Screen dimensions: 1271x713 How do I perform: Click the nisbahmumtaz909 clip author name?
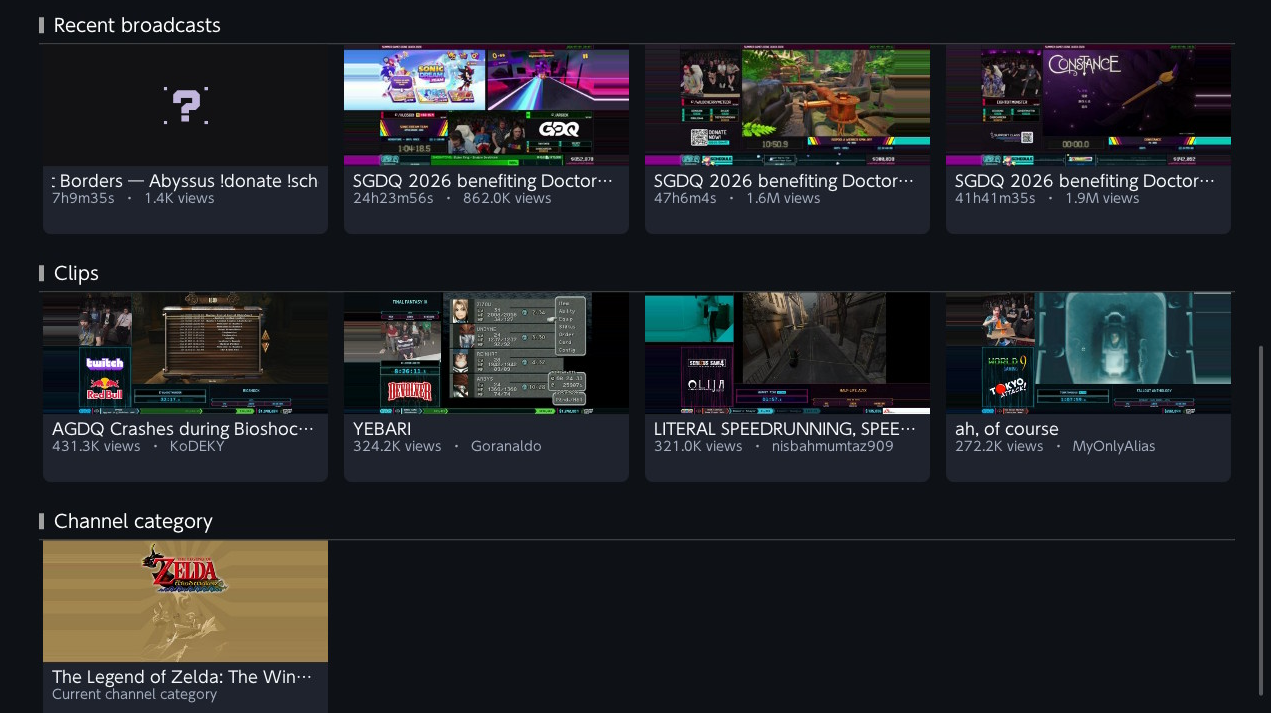pyautogui.click(x=833, y=446)
